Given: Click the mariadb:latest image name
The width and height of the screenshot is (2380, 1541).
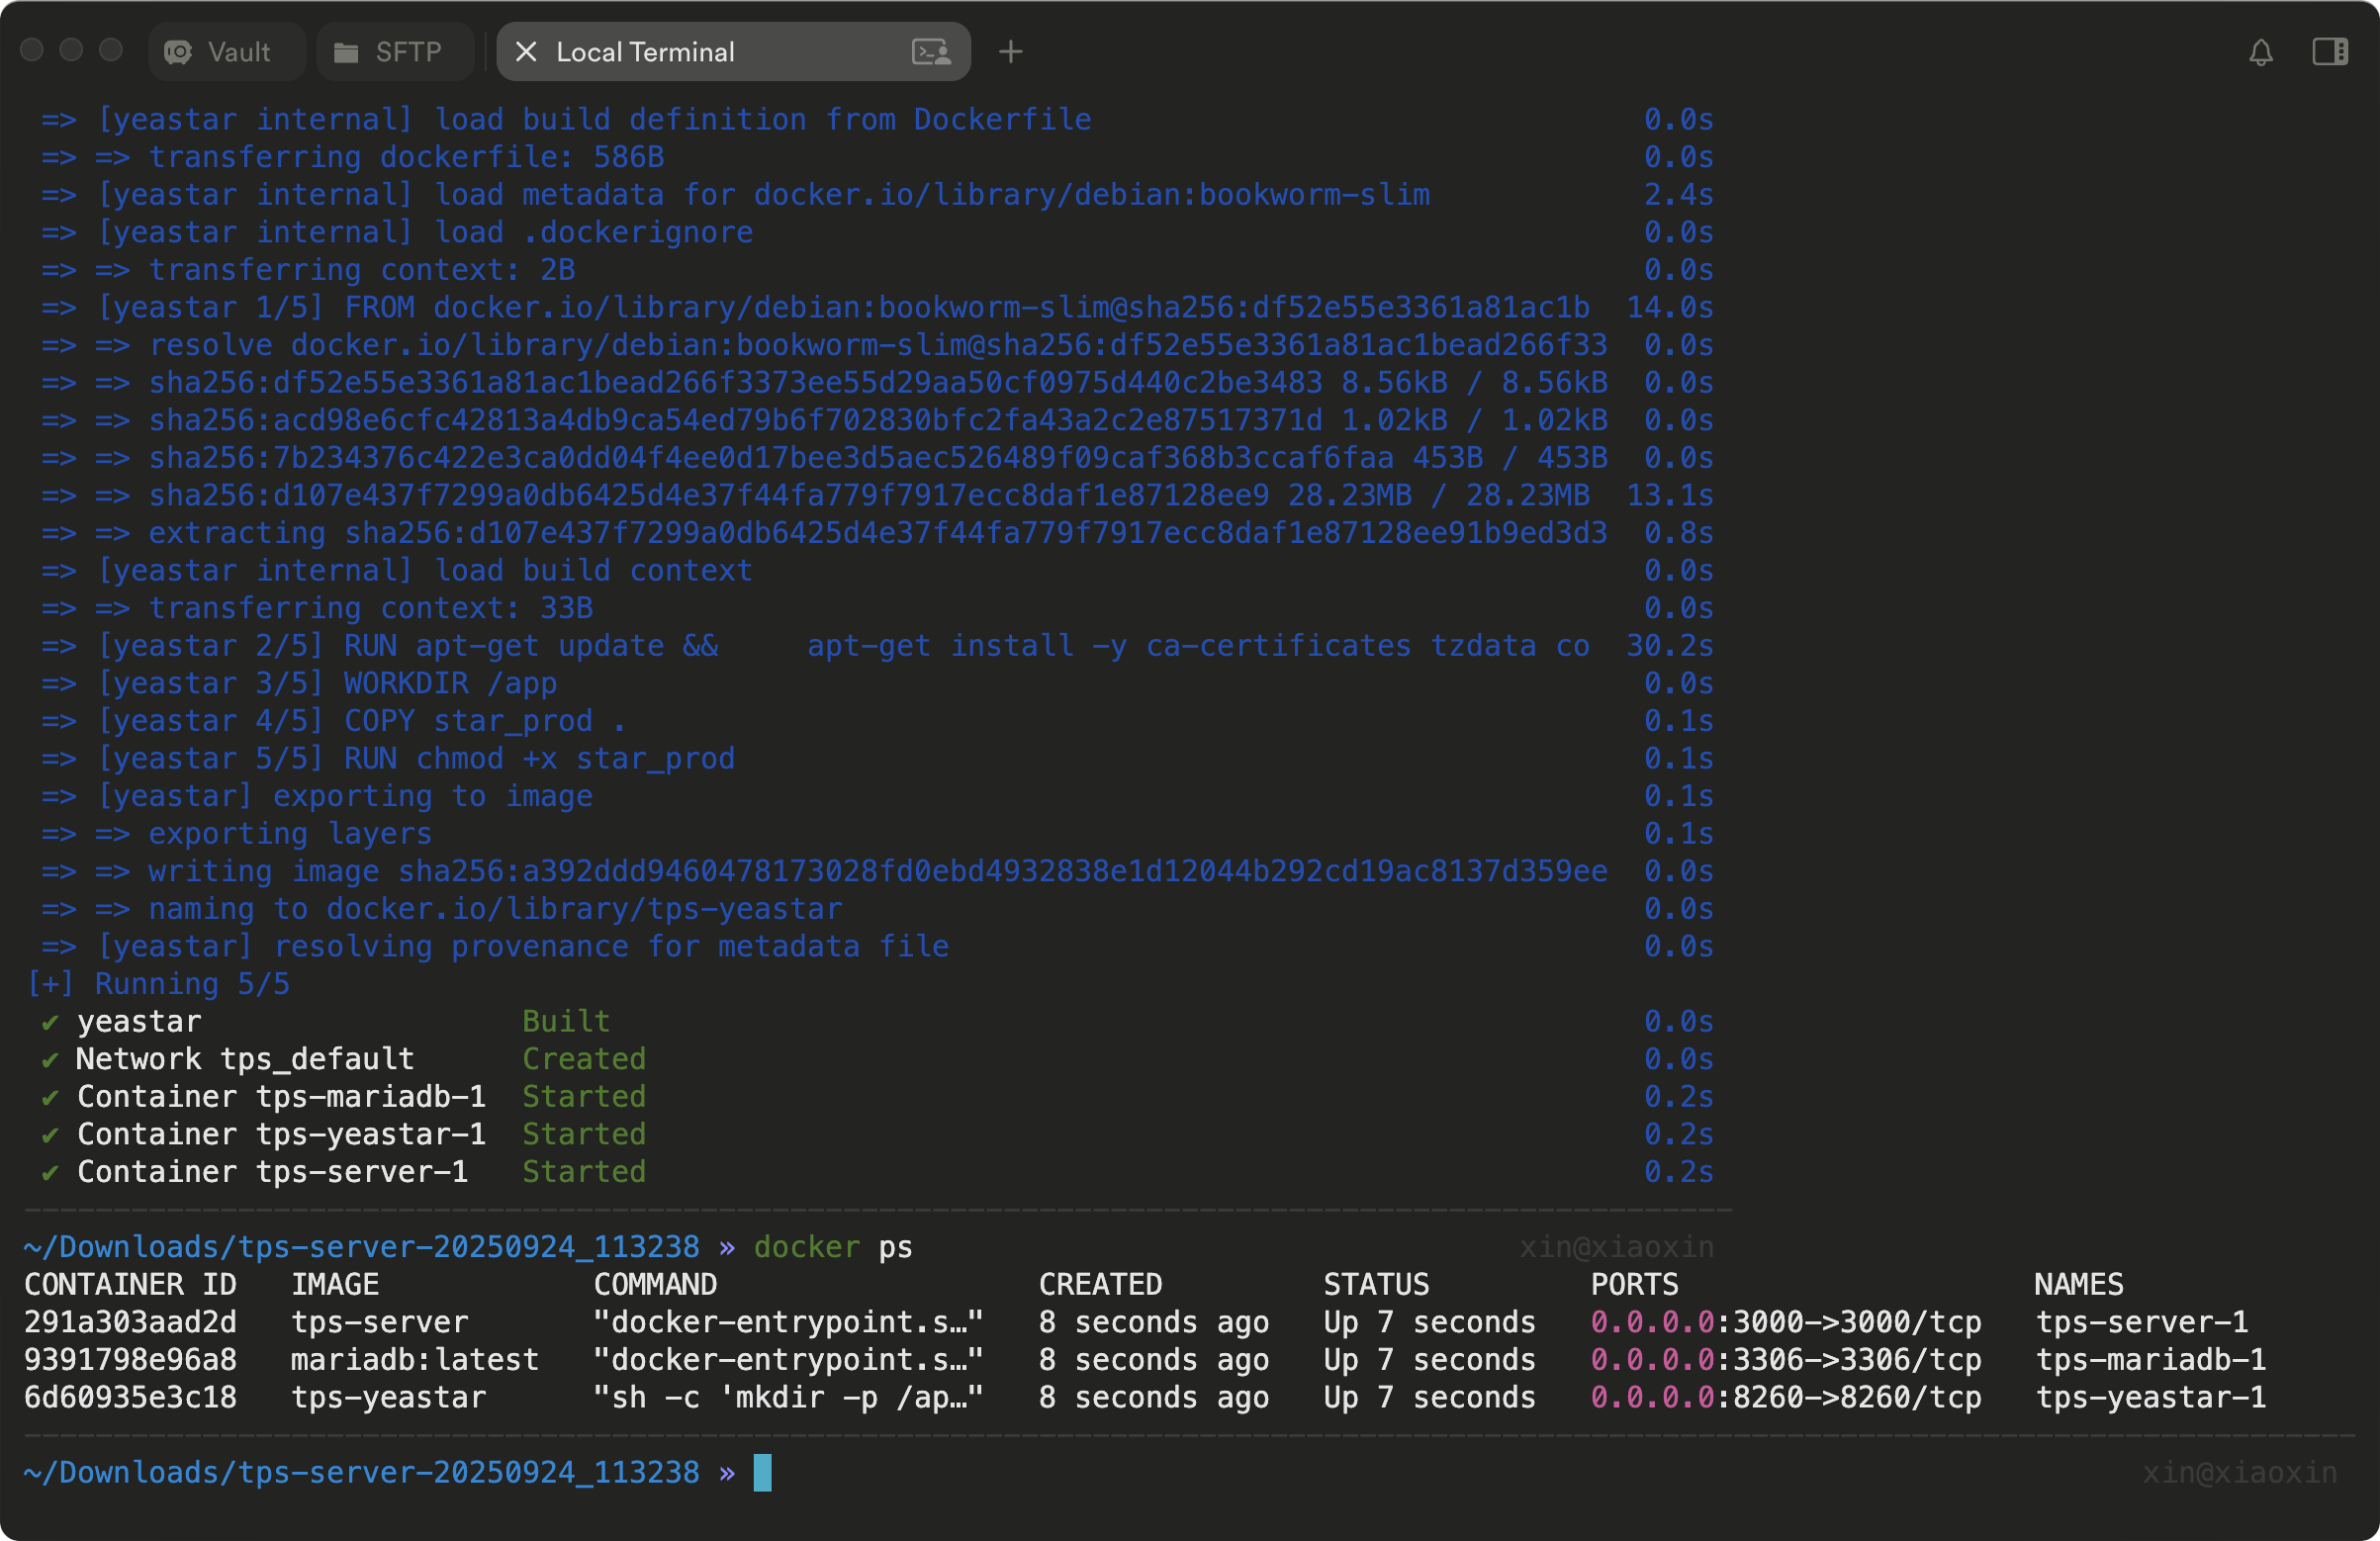Looking at the screenshot, I should [414, 1360].
